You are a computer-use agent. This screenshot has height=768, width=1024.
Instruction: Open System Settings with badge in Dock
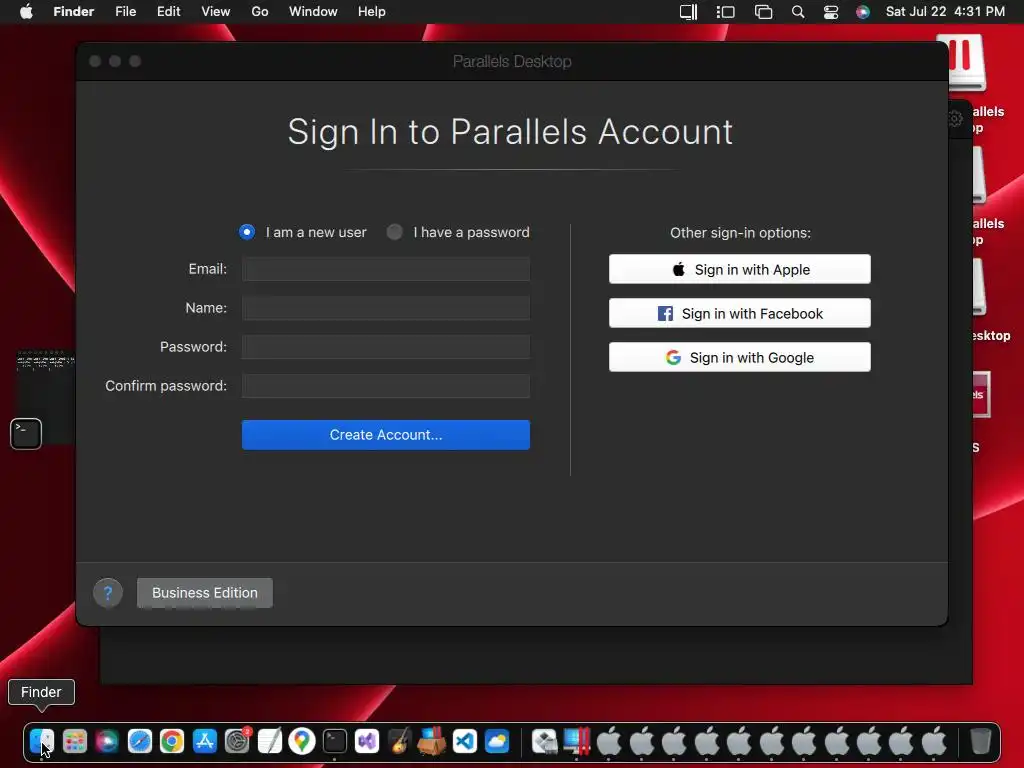(x=237, y=741)
